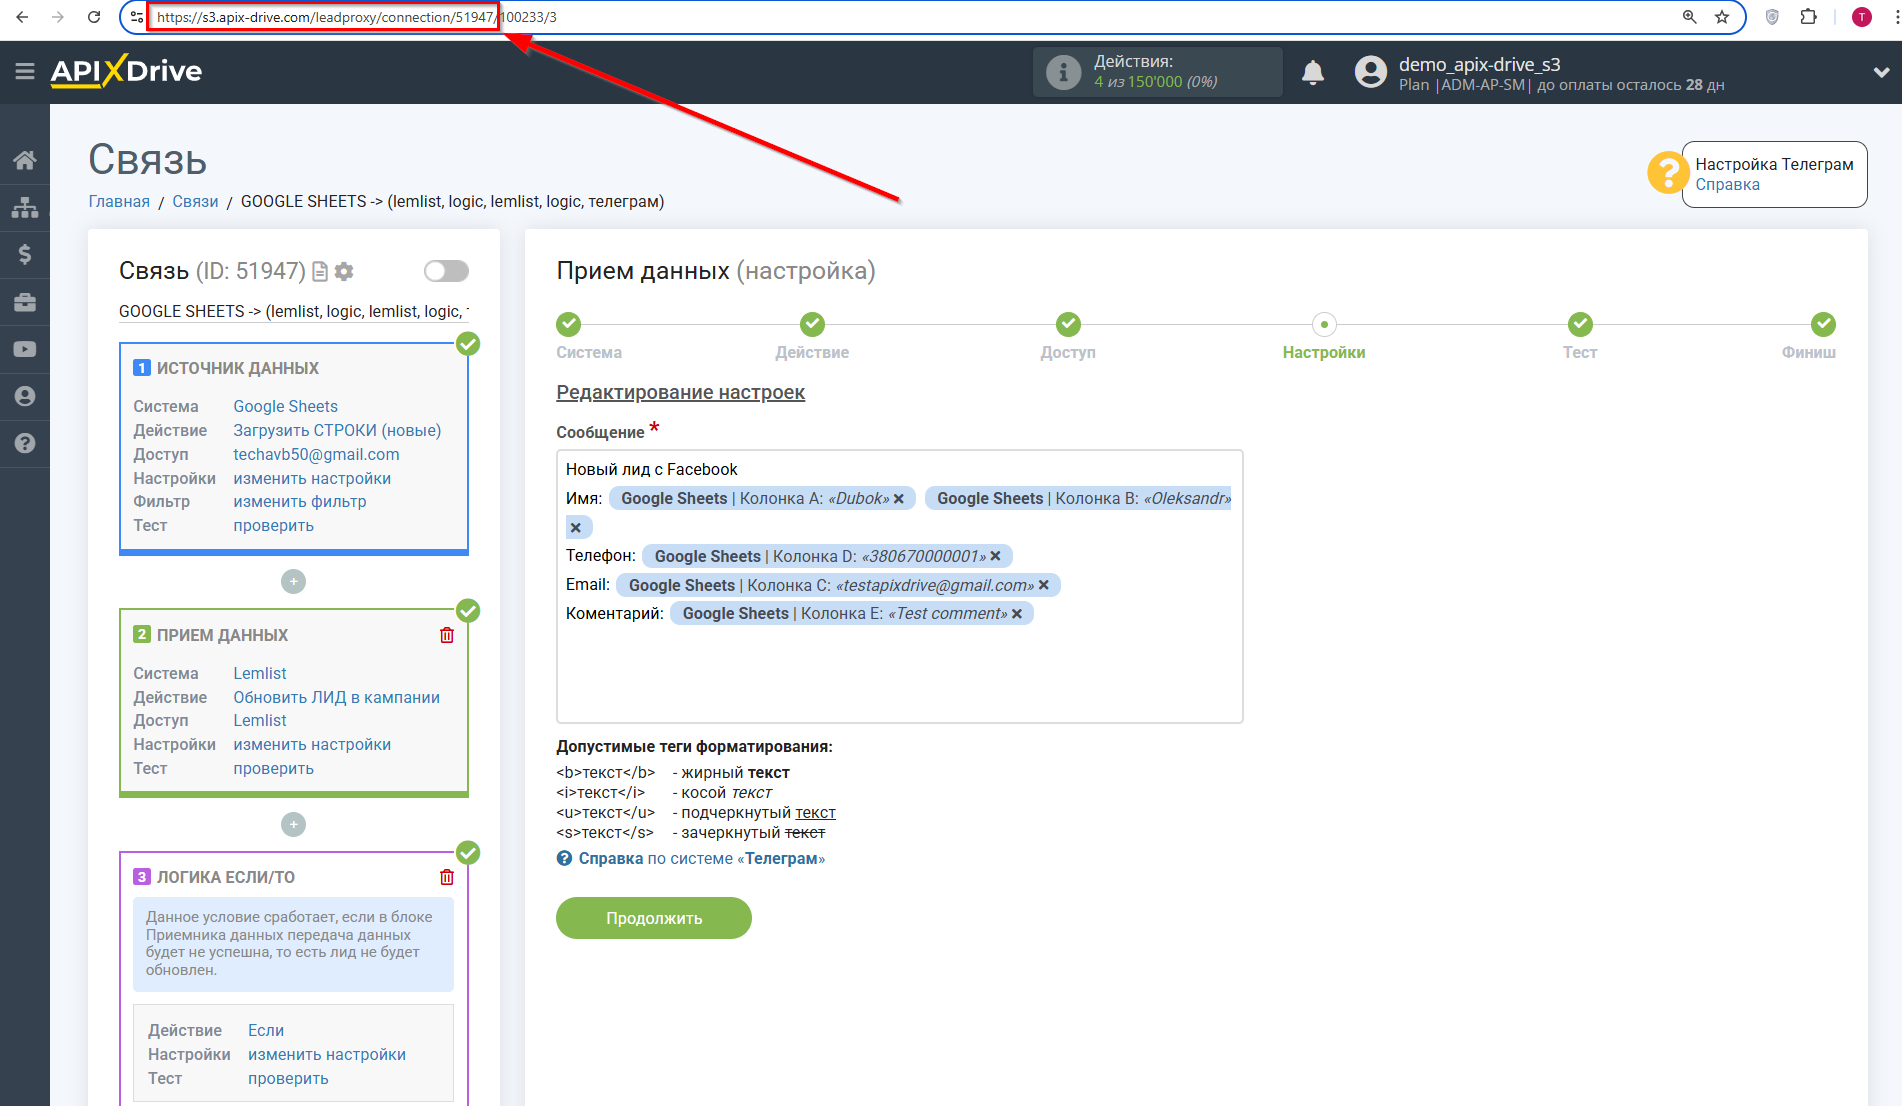This screenshot has width=1902, height=1106.
Task: Open the hamburger menu
Action: click(25, 71)
